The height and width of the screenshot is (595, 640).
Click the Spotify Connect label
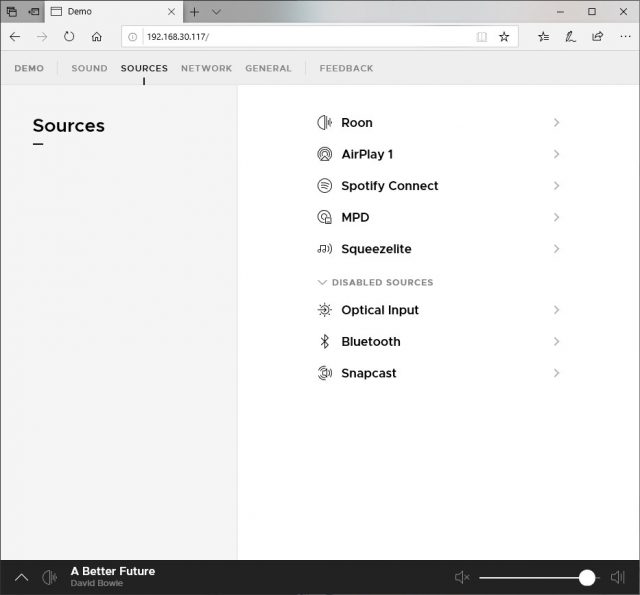click(x=390, y=186)
